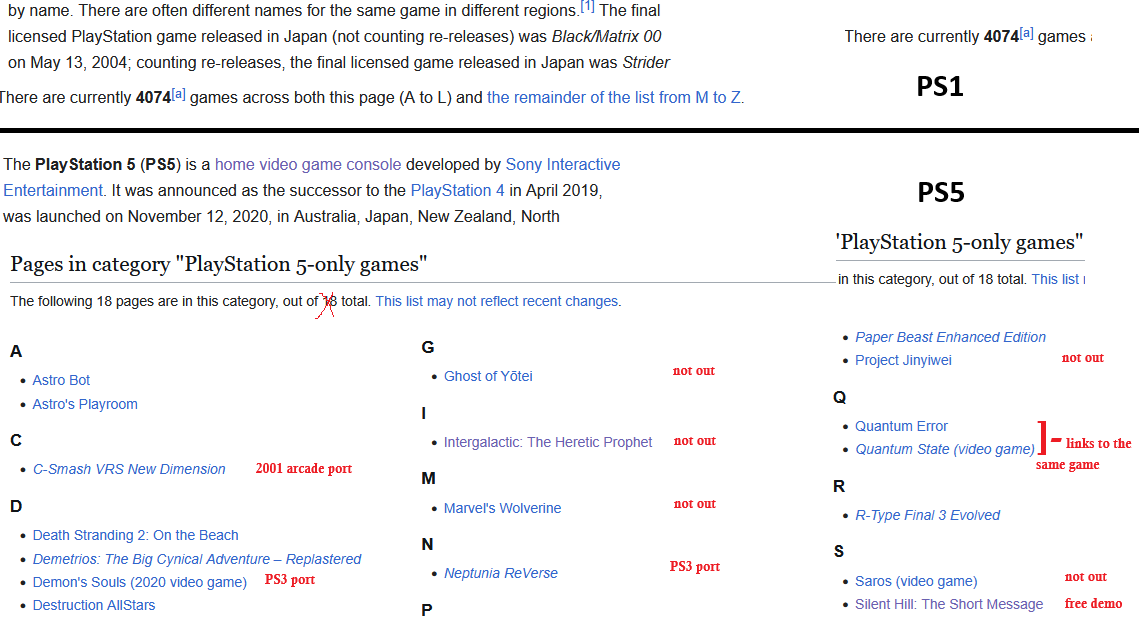1139x632 pixels.
Task: Open the Ghost of Yōtei link
Action: [488, 376]
